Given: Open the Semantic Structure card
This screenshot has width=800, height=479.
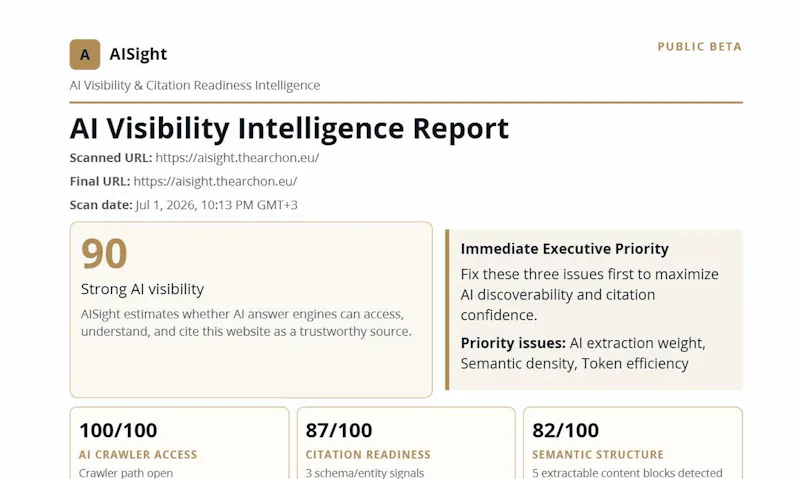Looking at the screenshot, I should [x=633, y=443].
